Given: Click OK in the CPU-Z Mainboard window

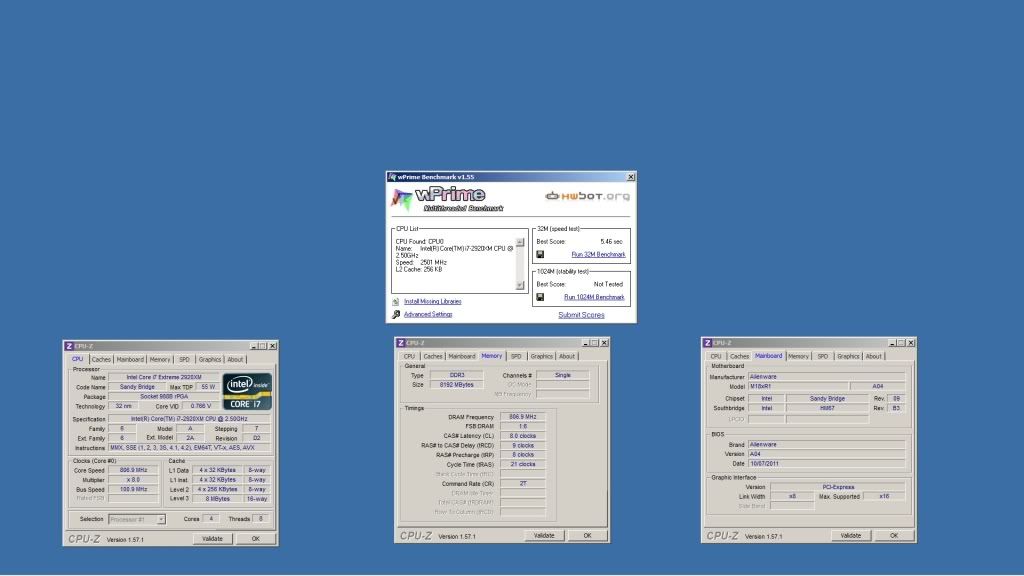Looking at the screenshot, I should tap(893, 536).
